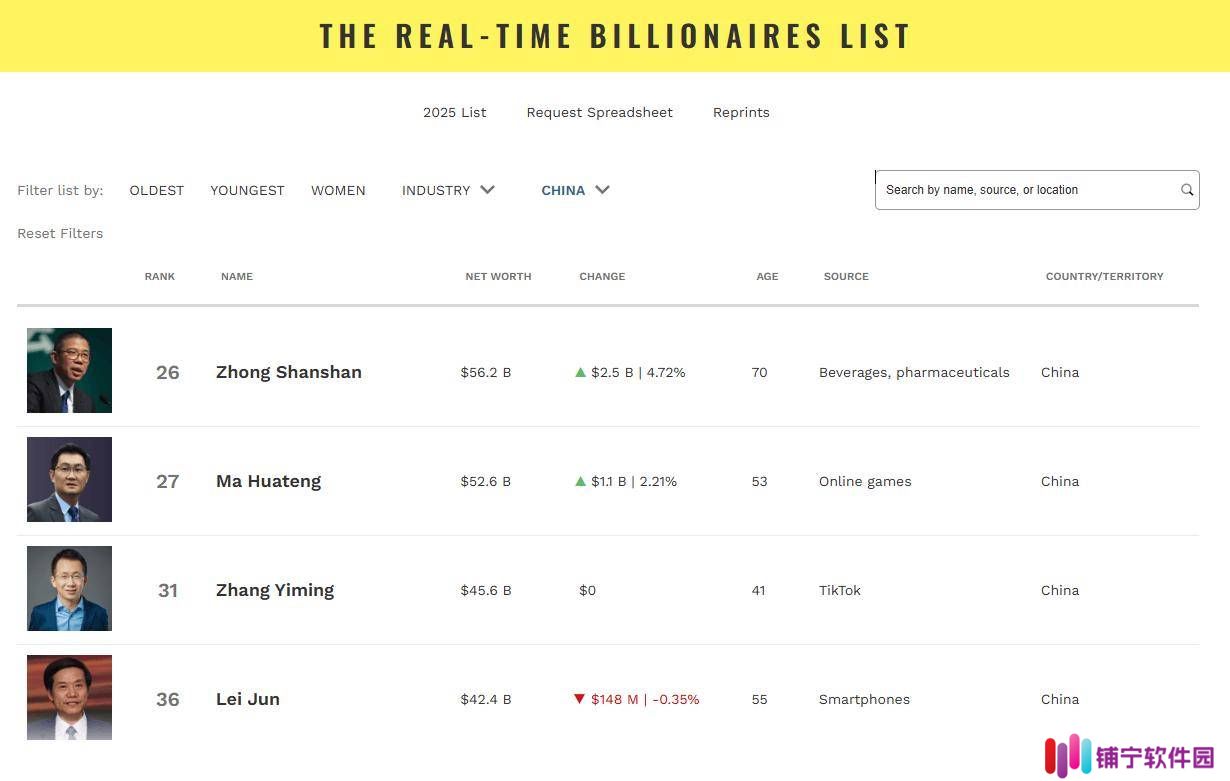Open Zhong Shanshan's profile photo
This screenshot has width=1230, height=781.
pyautogui.click(x=69, y=370)
